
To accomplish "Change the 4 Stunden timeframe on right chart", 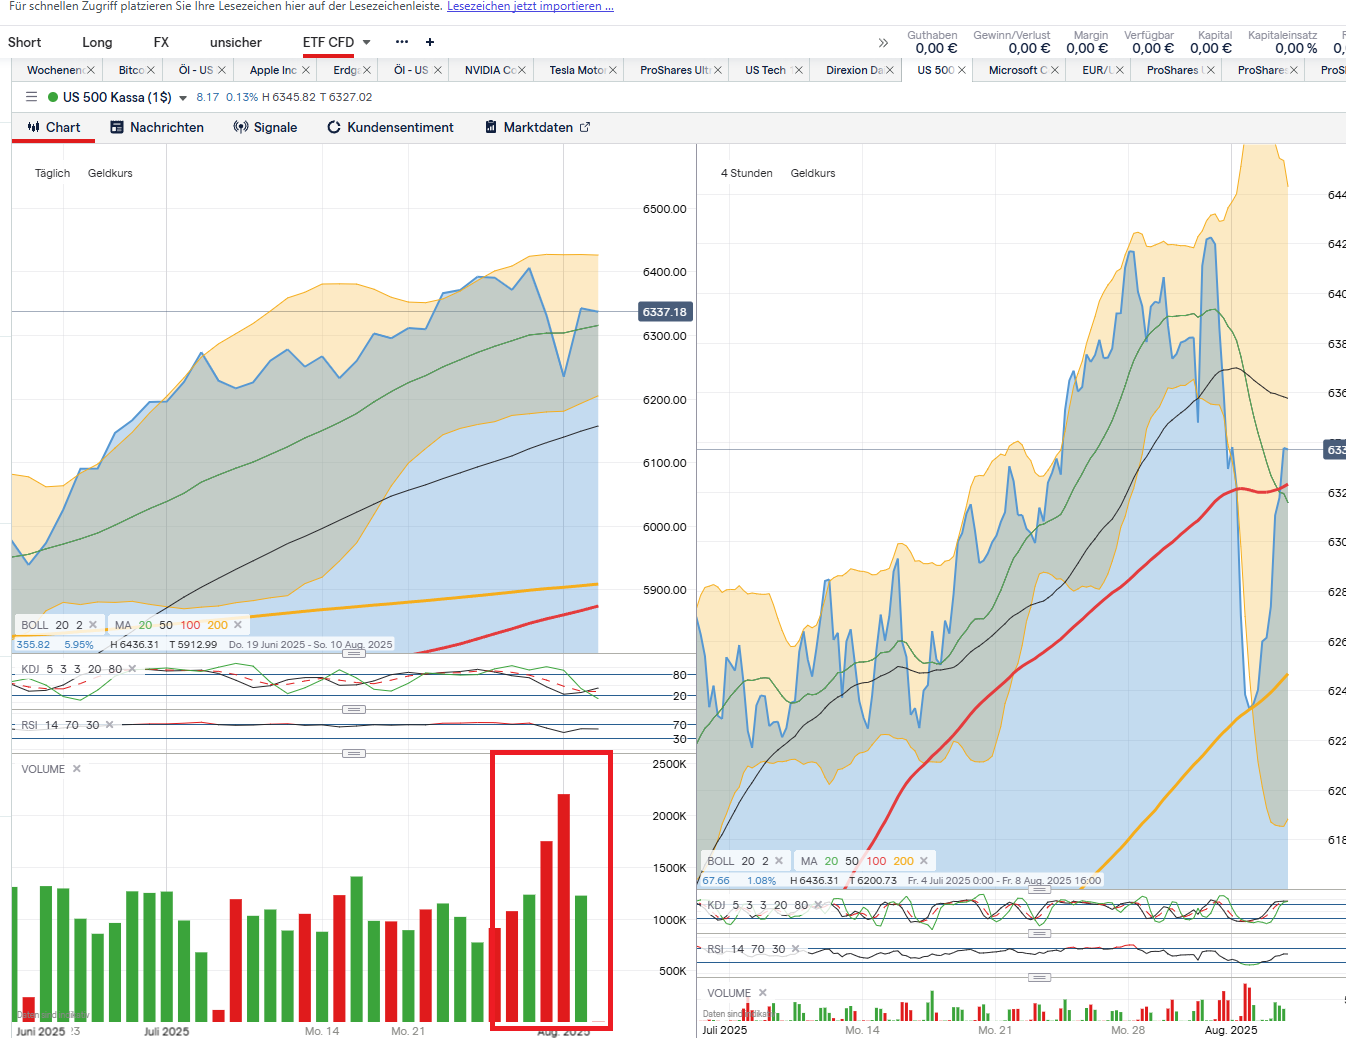I will [747, 173].
